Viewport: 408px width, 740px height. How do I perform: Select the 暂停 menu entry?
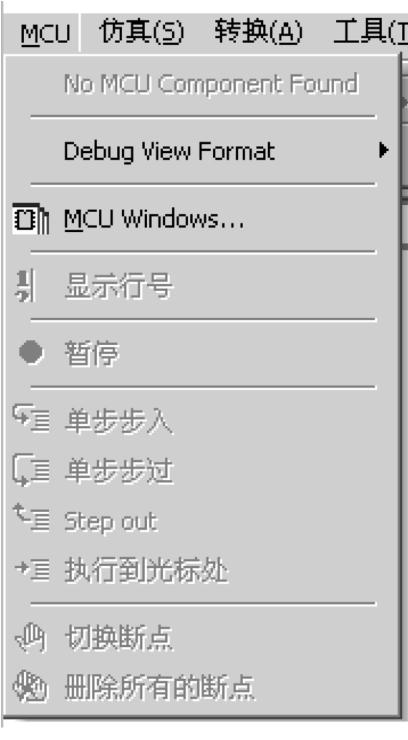[x=203, y=353]
